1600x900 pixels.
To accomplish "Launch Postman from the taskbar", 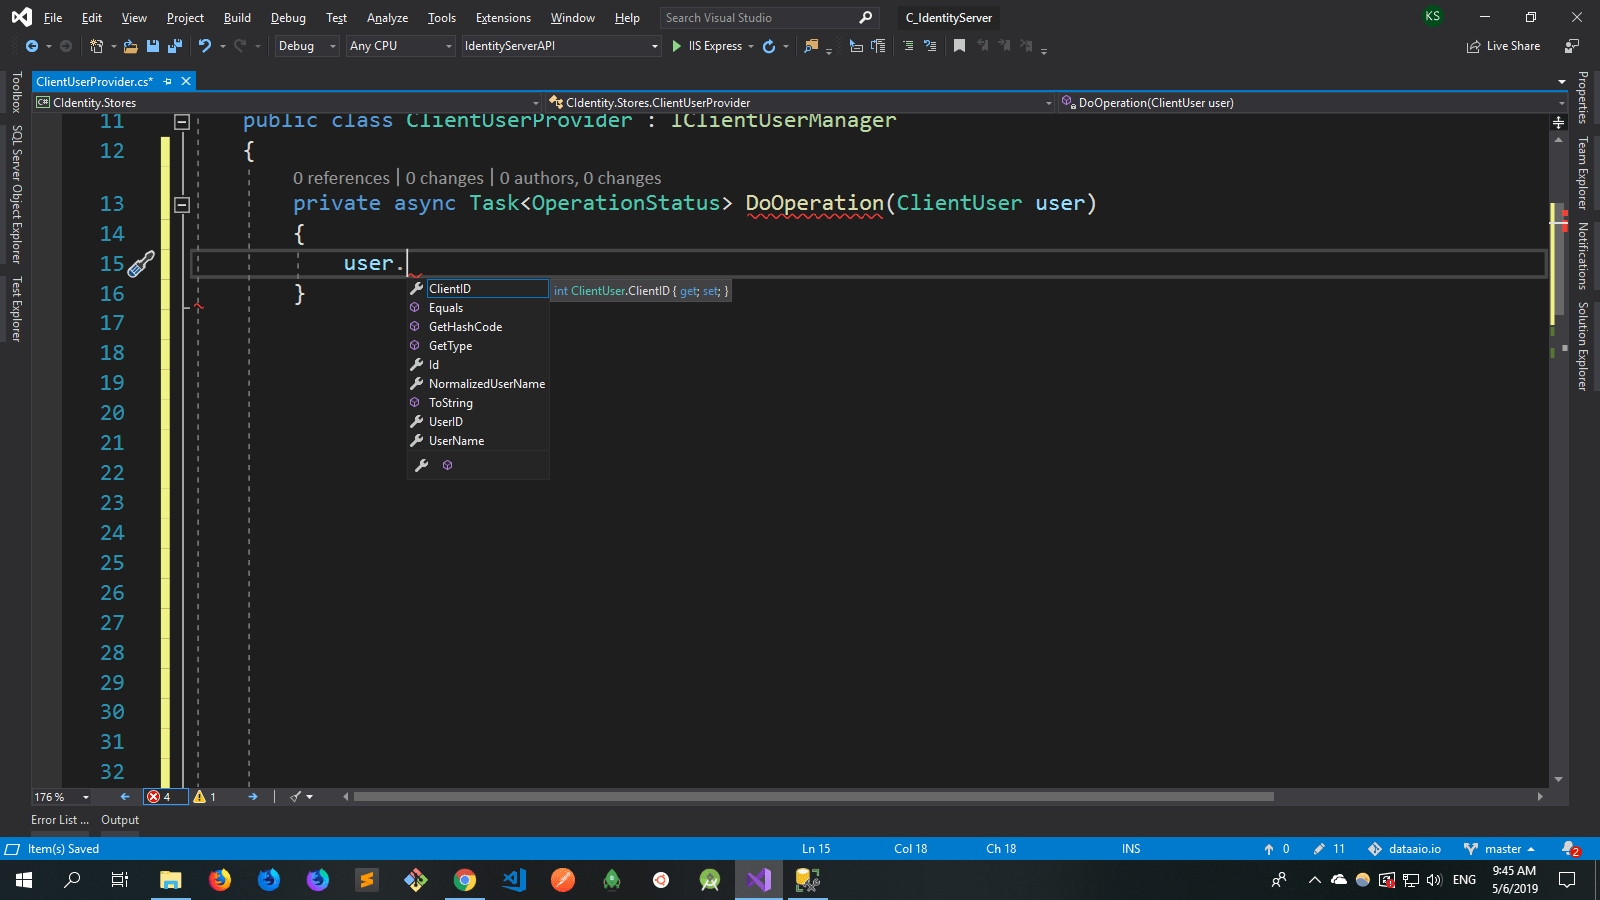I will click(564, 881).
